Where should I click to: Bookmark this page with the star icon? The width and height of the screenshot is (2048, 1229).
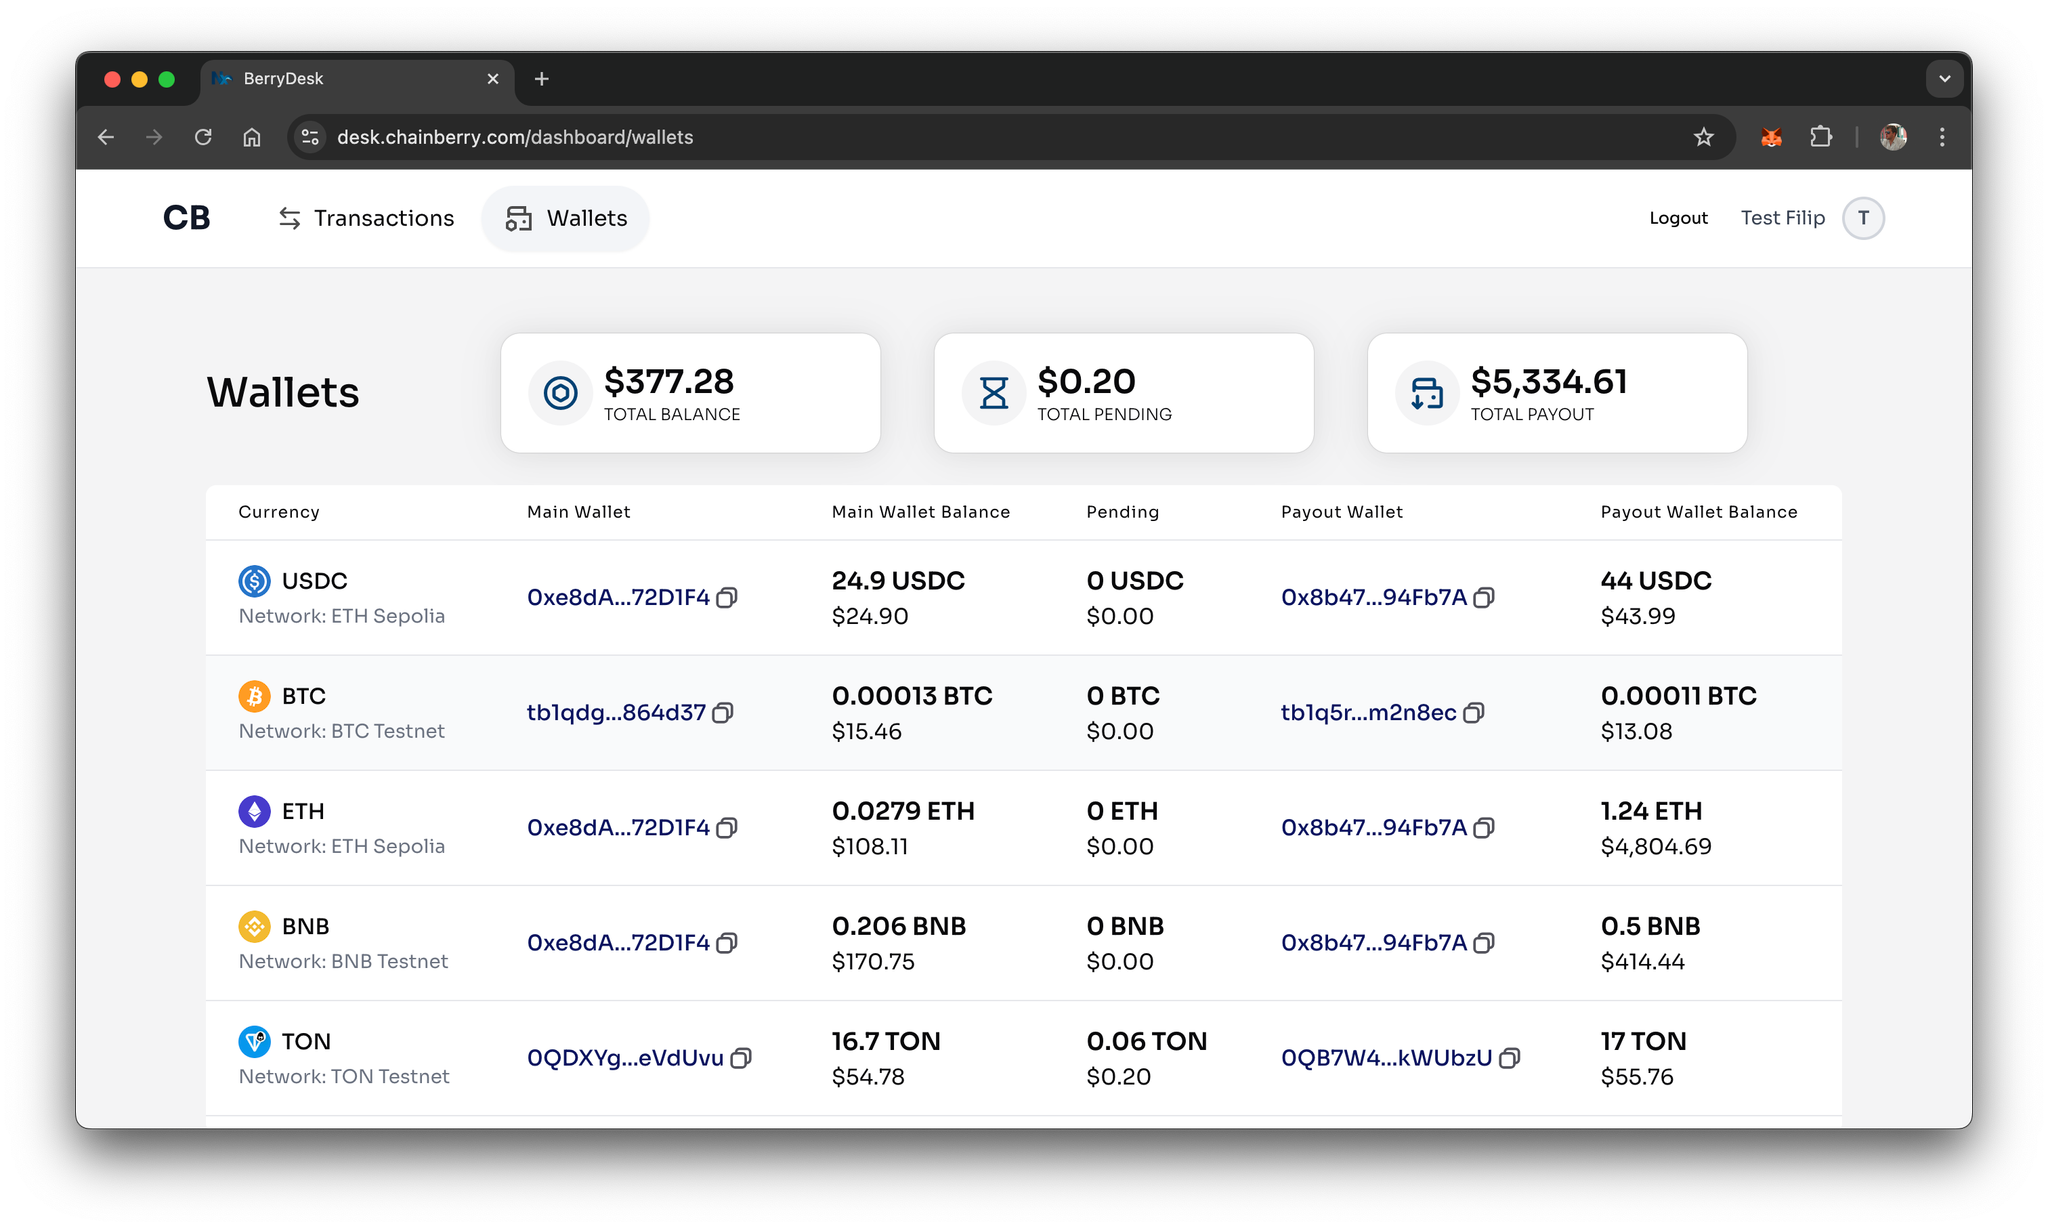click(x=1704, y=137)
